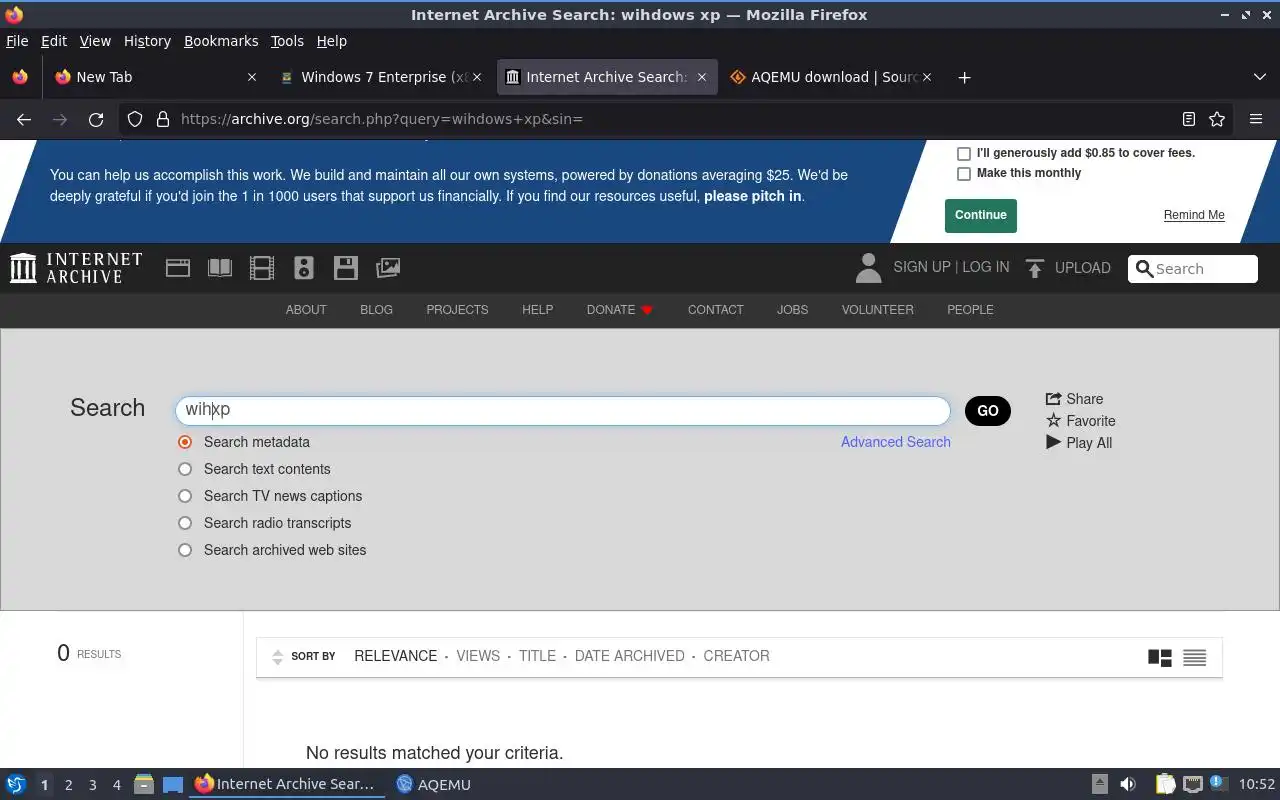
Task: Click the black GO search button
Action: click(988, 411)
